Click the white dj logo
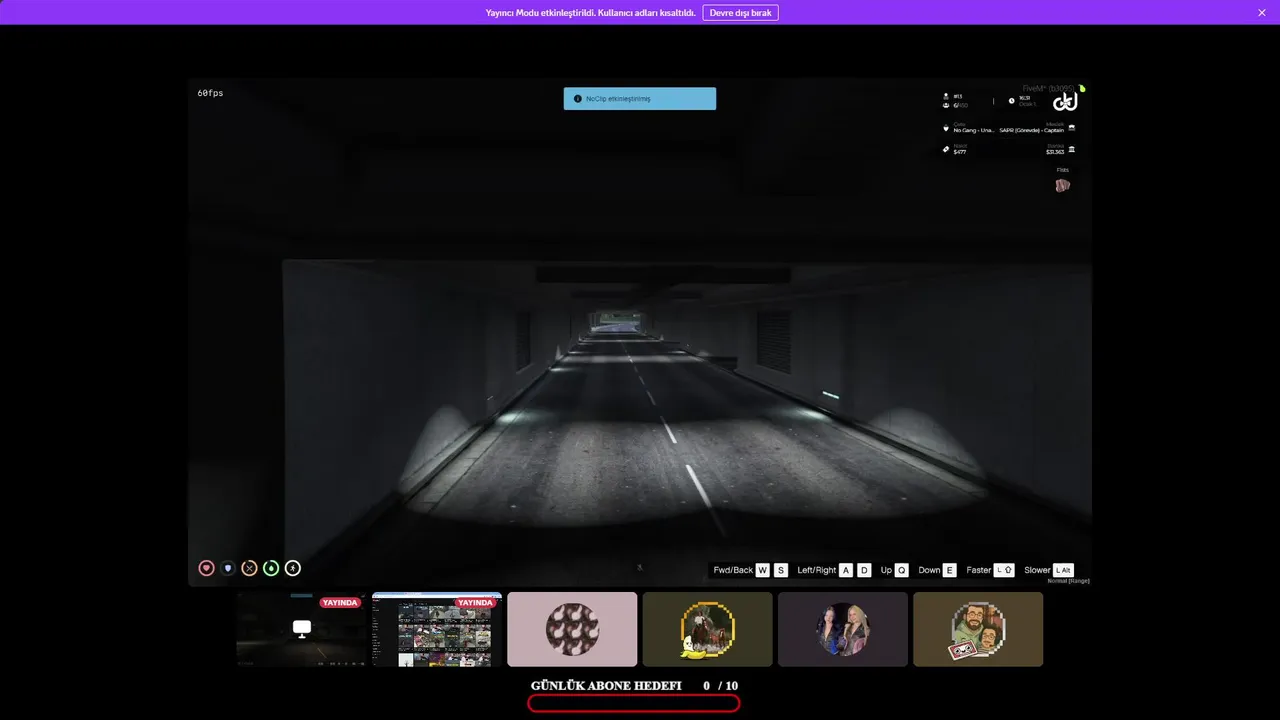This screenshot has width=1280, height=720. click(x=1065, y=102)
